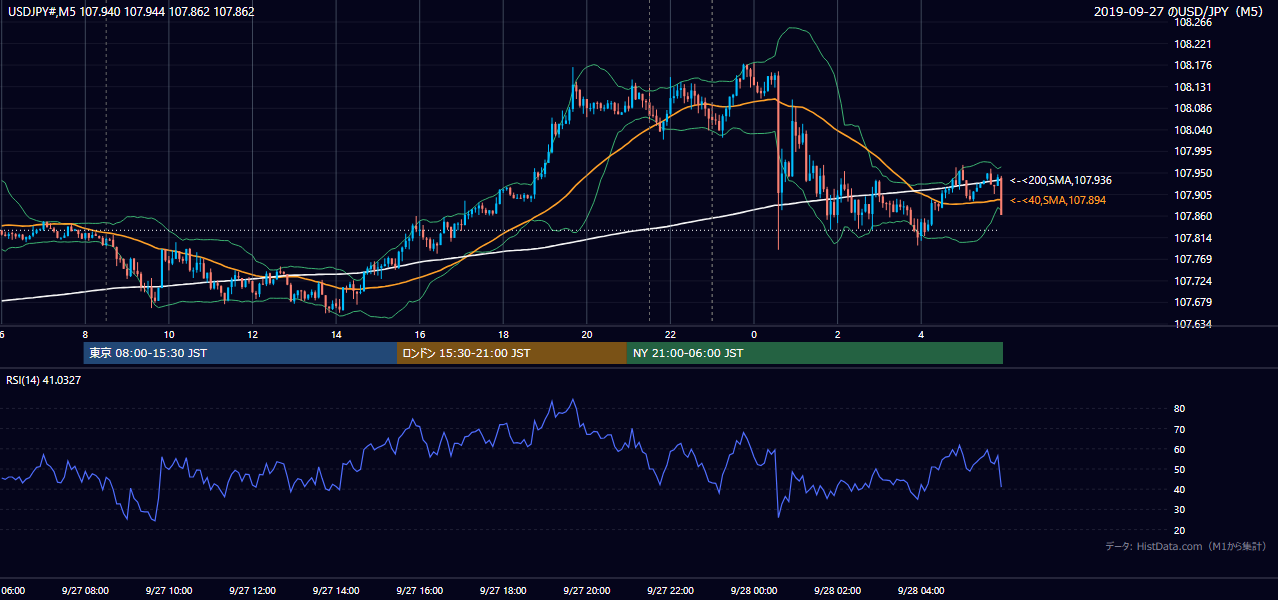Image resolution: width=1278 pixels, height=600 pixels.
Task: Click hour tick 12 under the price chart
Action: [252, 334]
